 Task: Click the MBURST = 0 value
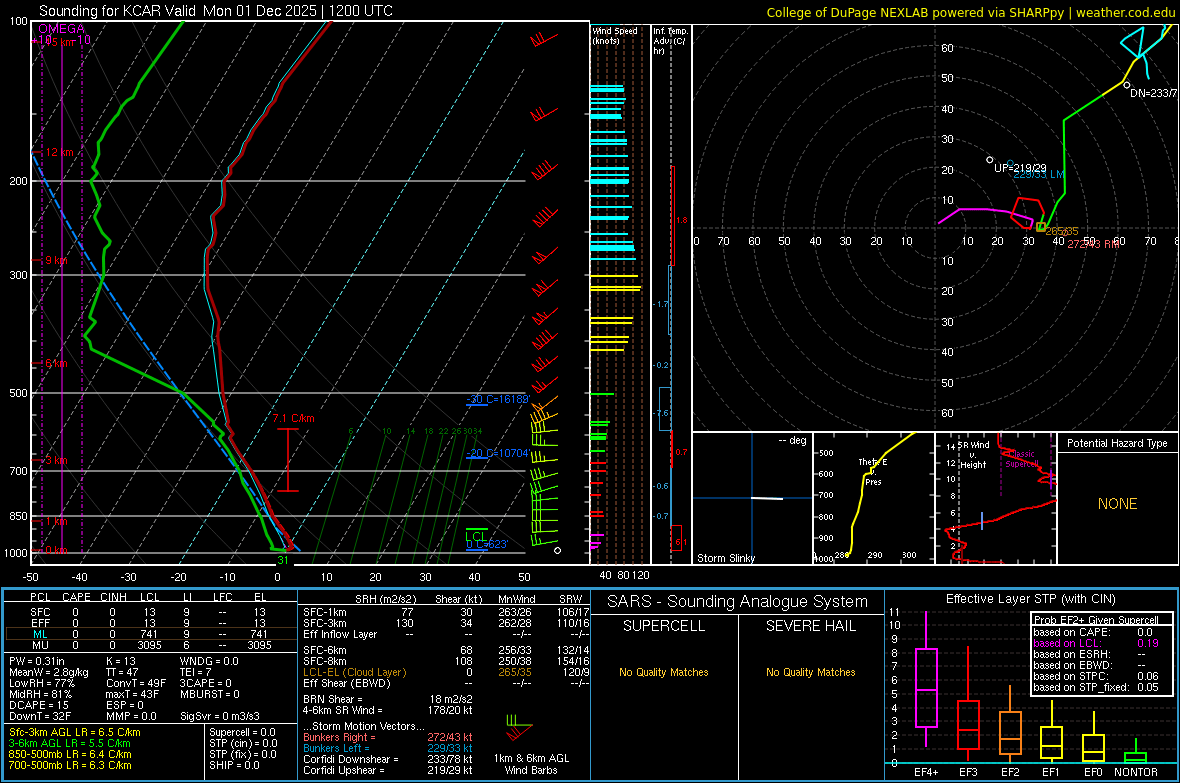209,694
